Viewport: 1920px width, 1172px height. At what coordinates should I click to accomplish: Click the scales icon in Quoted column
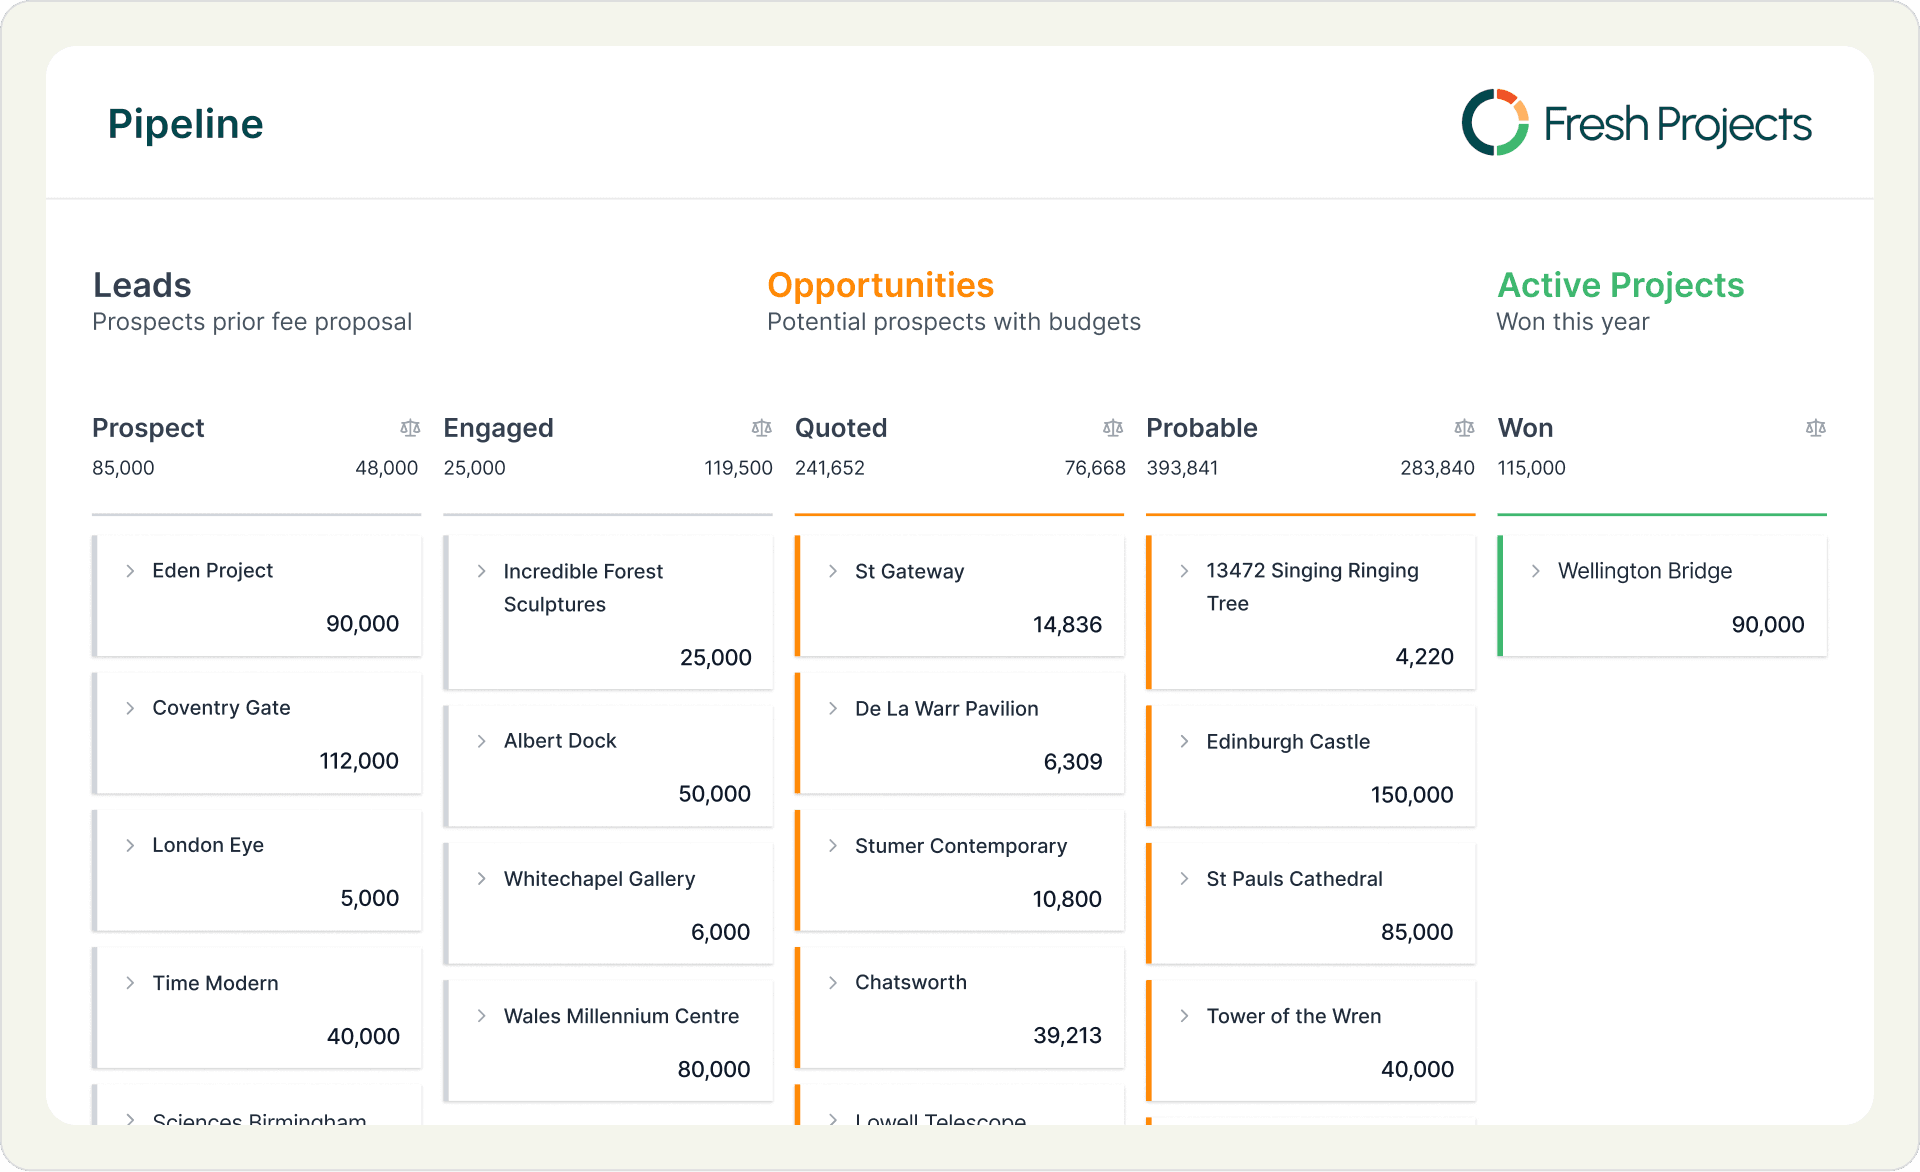(x=1113, y=428)
